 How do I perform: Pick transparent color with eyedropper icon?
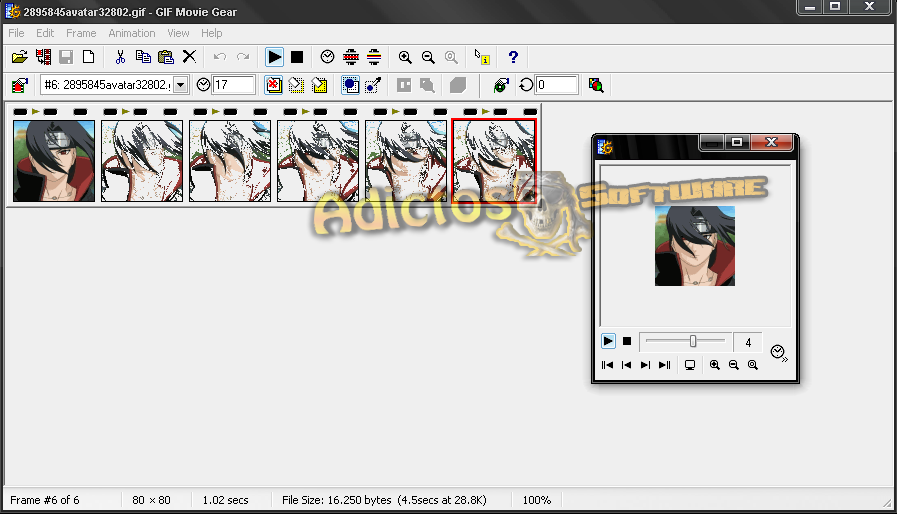[x=373, y=86]
